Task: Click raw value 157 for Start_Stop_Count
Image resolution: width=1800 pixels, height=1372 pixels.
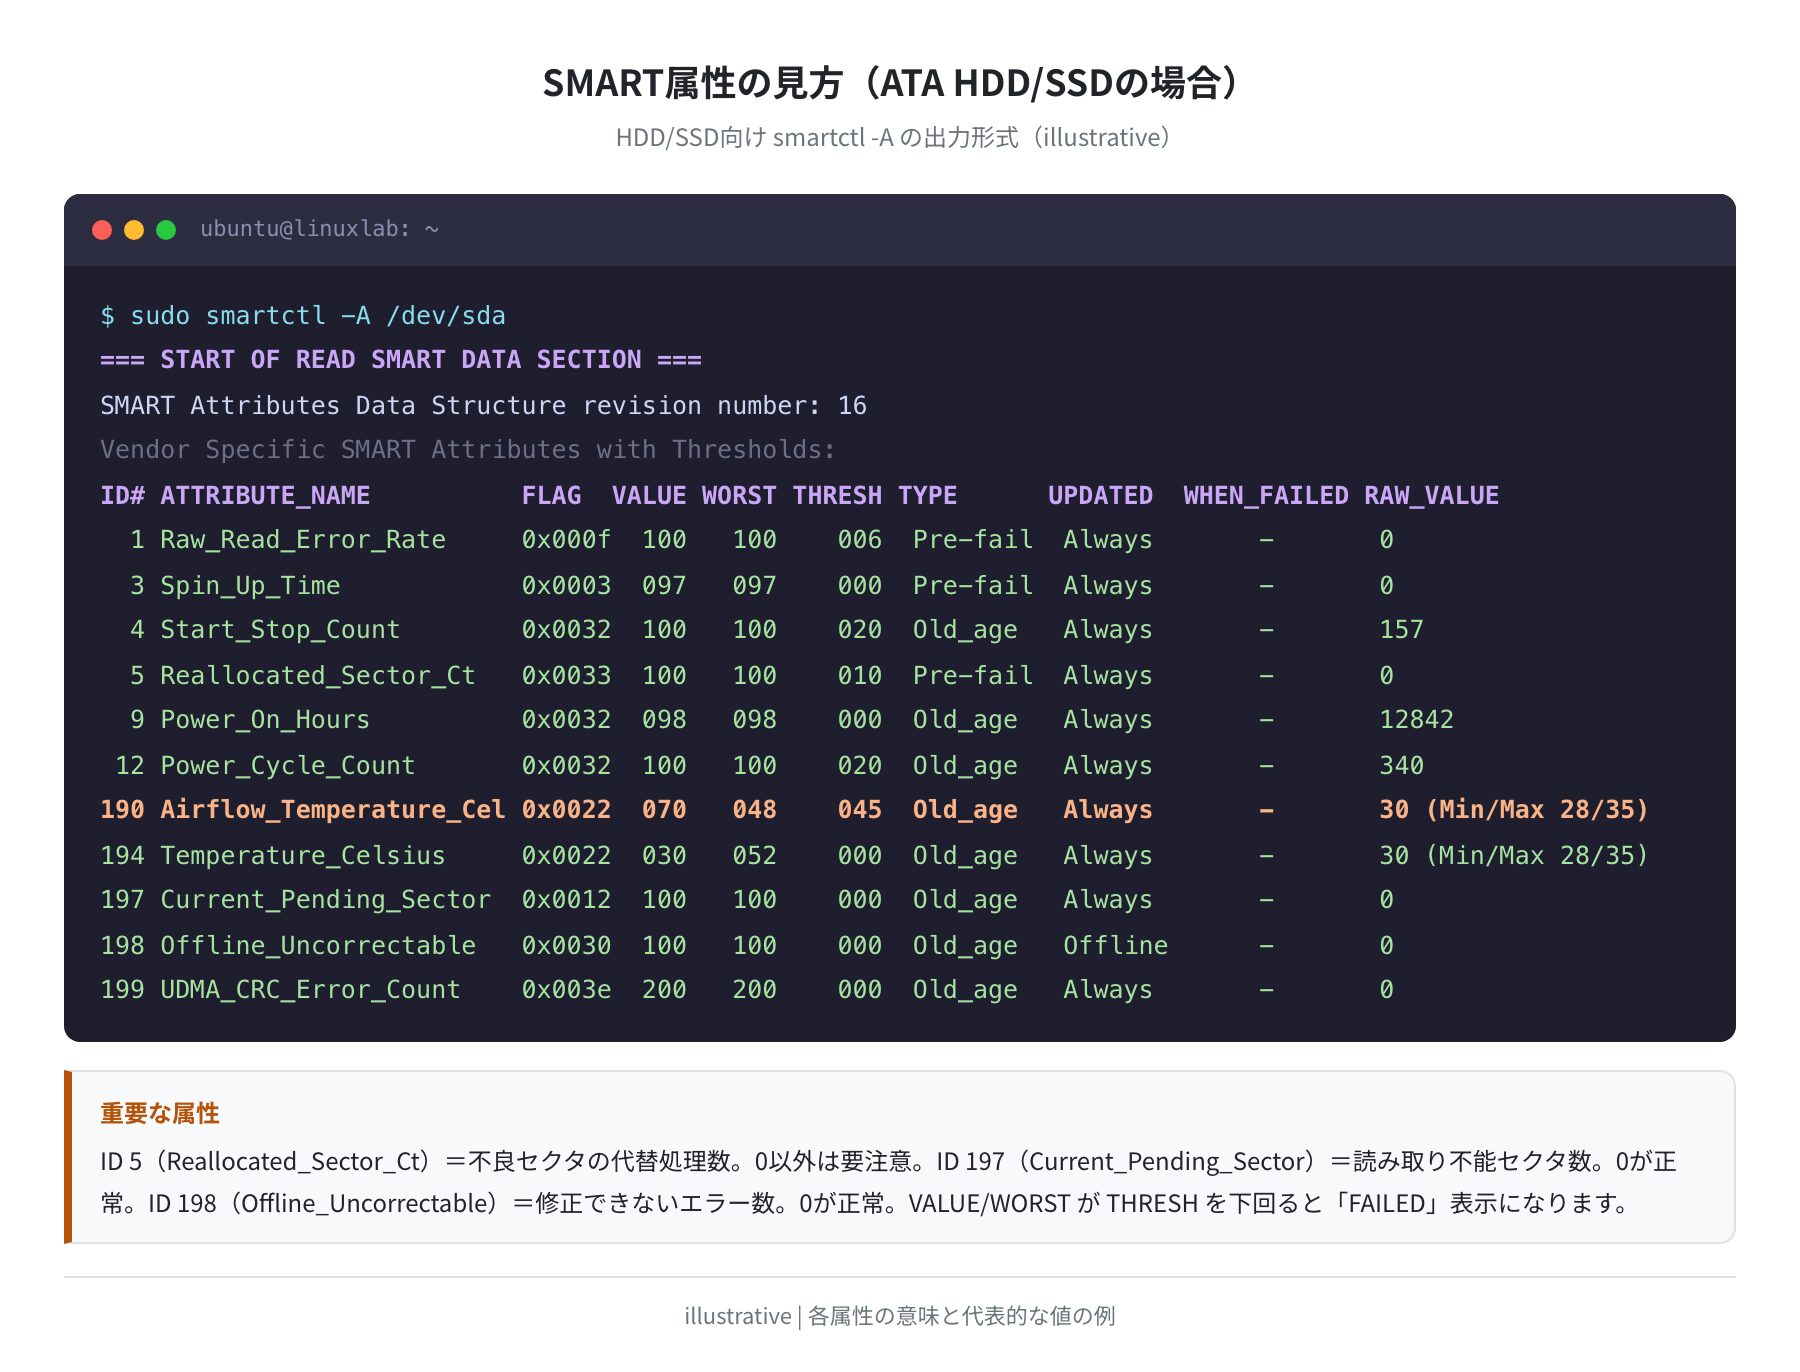Action: (x=1401, y=630)
